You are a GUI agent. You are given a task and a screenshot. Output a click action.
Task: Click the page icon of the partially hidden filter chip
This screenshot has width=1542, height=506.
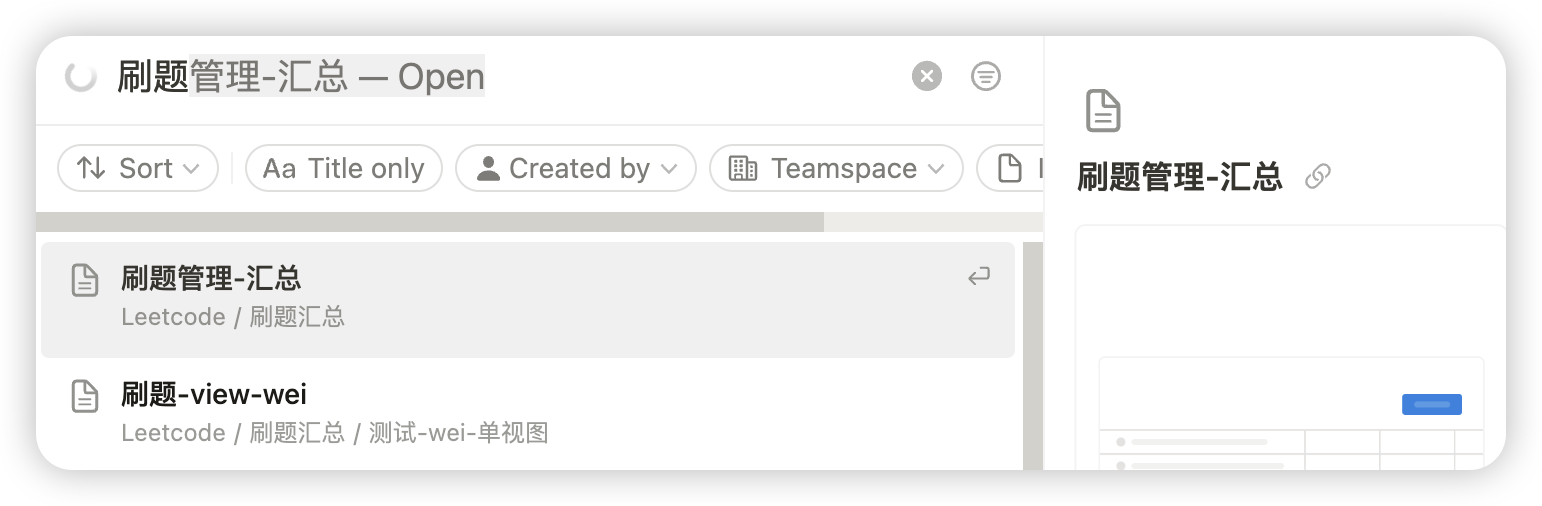[1011, 169]
